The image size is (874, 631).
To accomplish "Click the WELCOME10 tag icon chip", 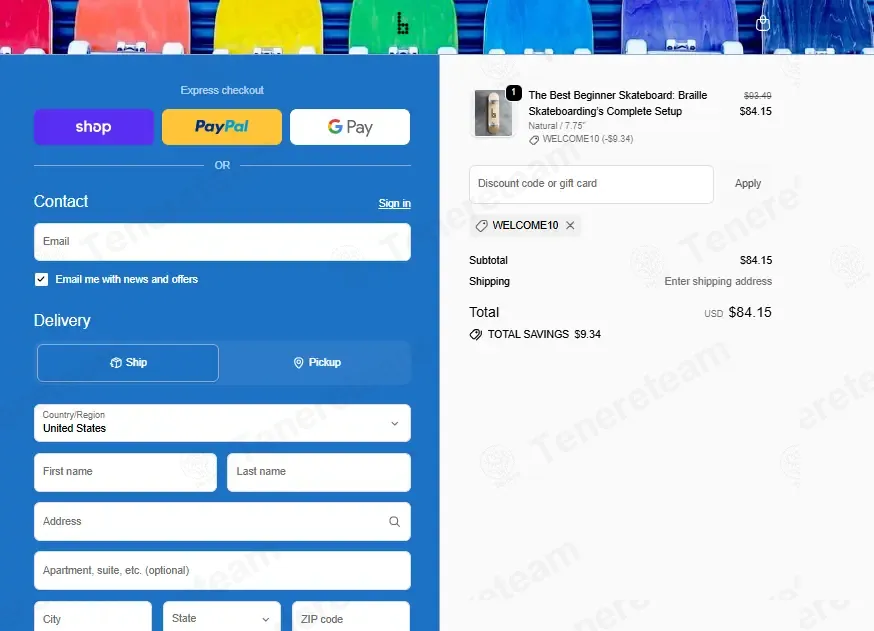I will tap(482, 226).
